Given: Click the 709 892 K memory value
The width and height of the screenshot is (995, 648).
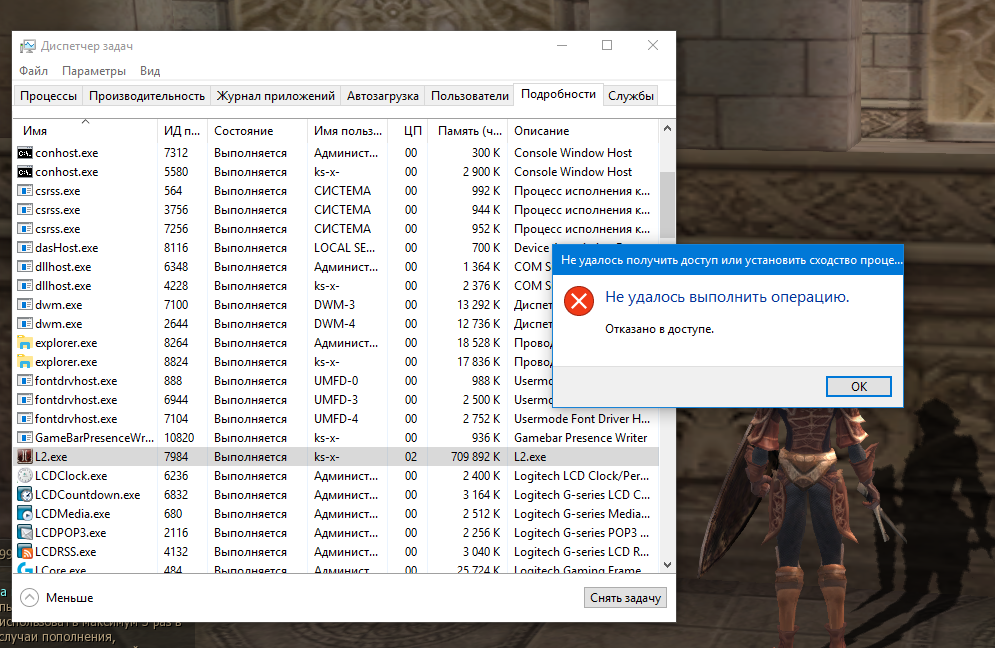Looking at the screenshot, I should pyautogui.click(x=475, y=456).
